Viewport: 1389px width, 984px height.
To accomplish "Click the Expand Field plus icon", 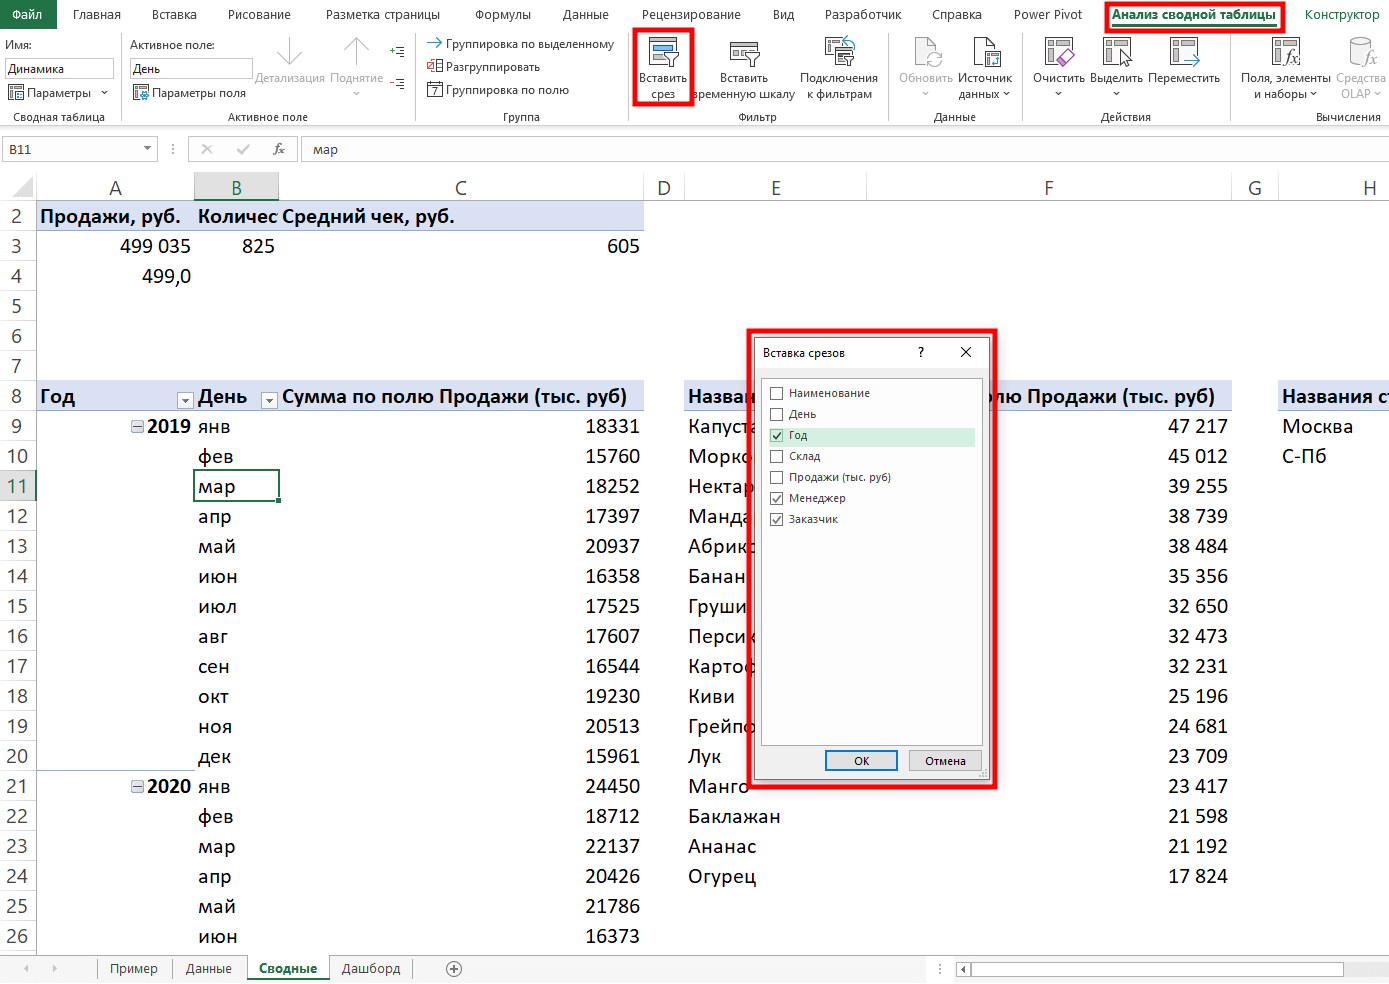I will 397,51.
